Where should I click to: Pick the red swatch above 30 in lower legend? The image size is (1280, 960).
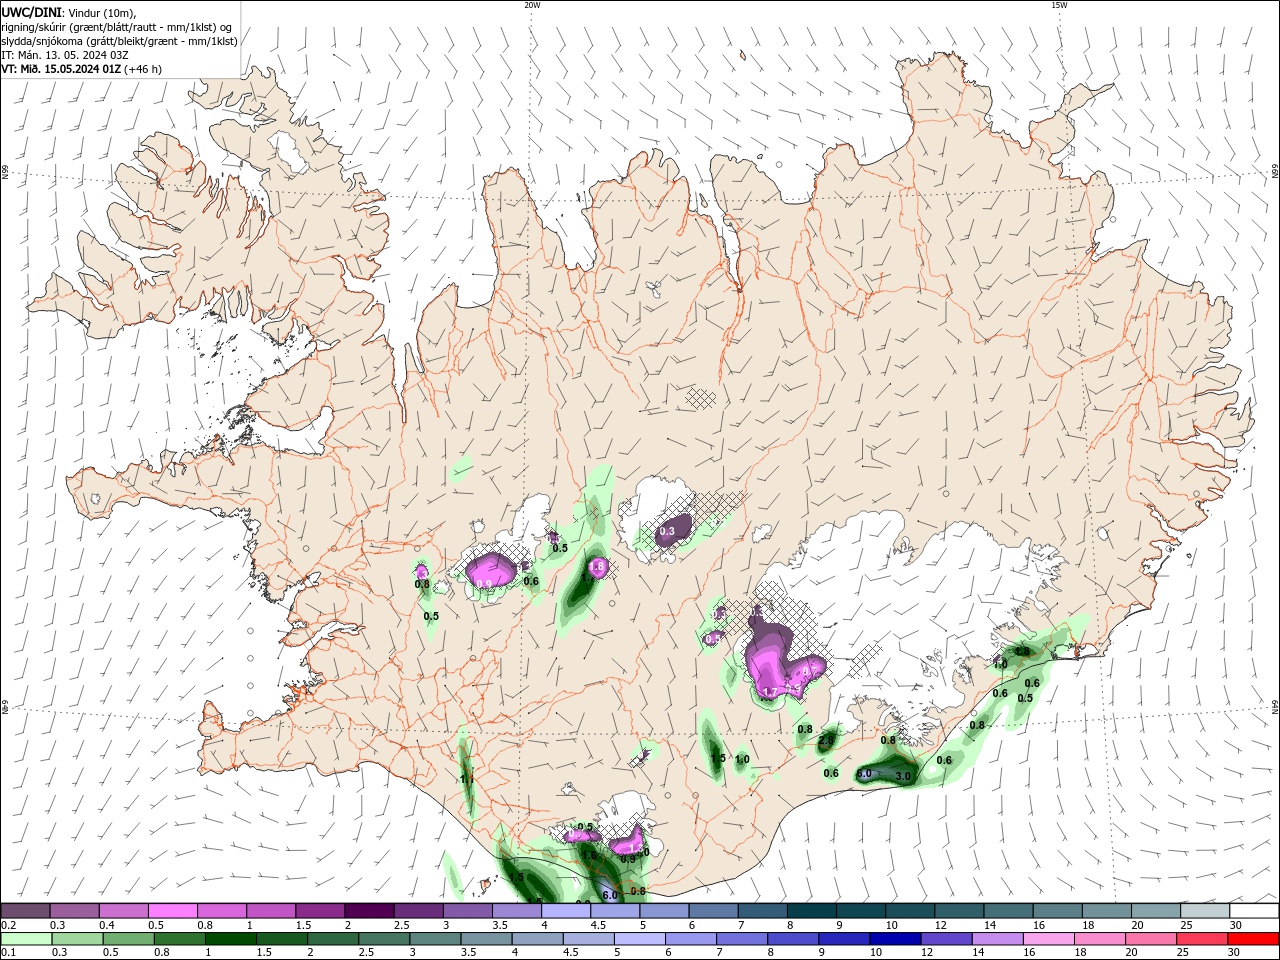coord(1253,939)
